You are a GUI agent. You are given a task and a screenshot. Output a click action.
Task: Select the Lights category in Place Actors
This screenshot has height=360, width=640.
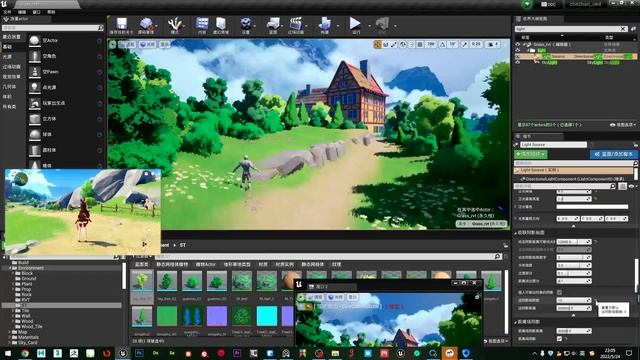point(7,57)
